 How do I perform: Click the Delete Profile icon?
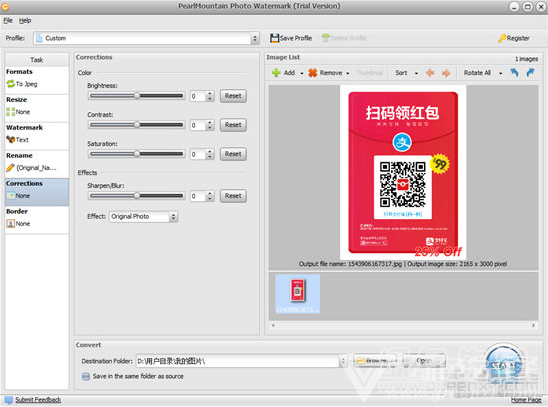(325, 38)
